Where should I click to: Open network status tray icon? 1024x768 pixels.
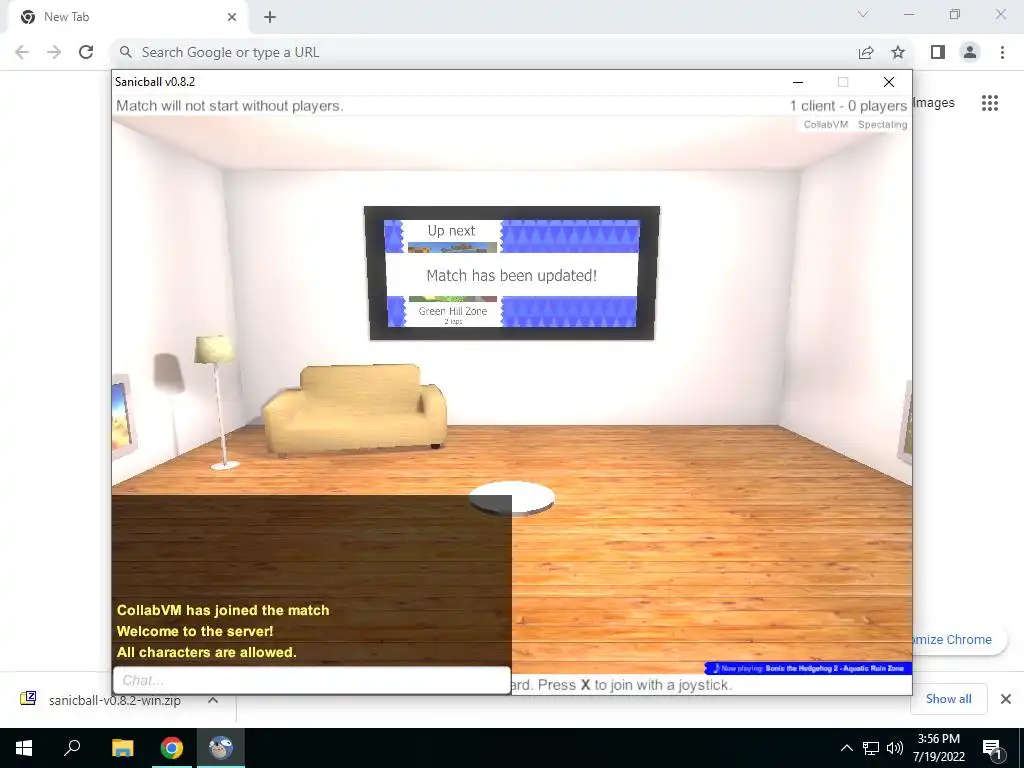tap(871, 748)
